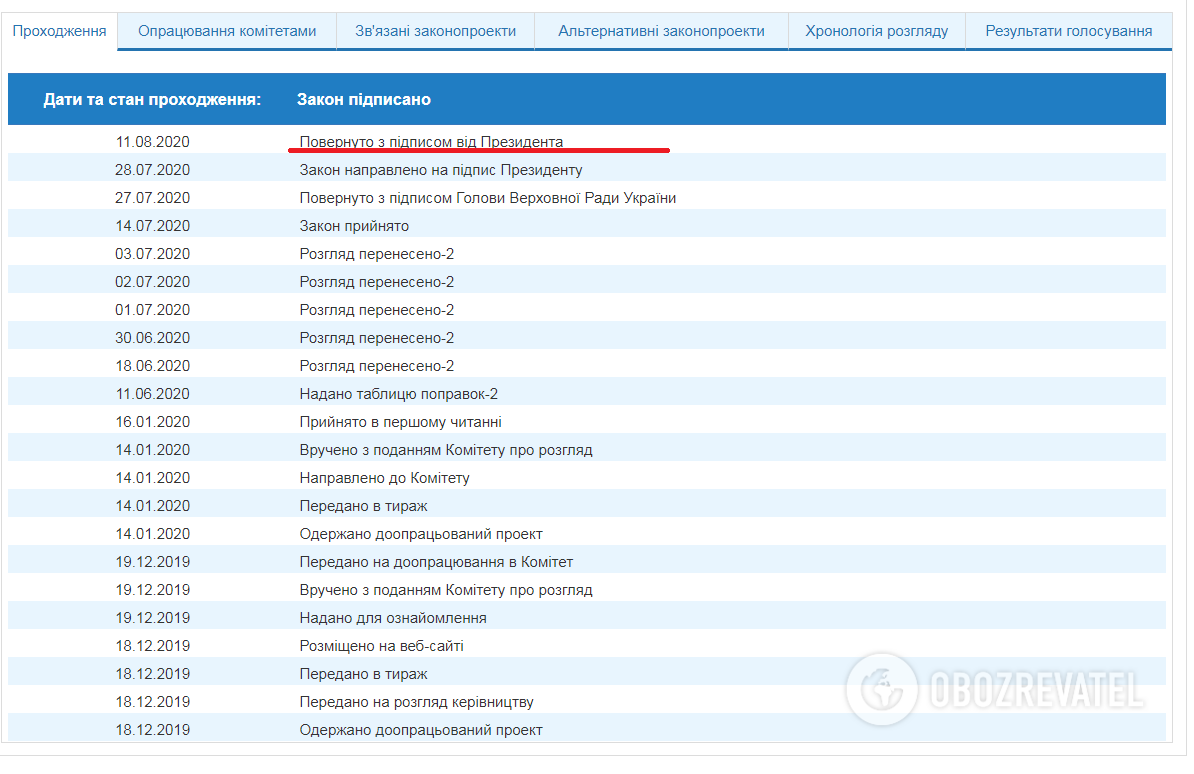Click the date 11.08.2020
The height and width of the screenshot is (774, 1194).
tap(152, 142)
